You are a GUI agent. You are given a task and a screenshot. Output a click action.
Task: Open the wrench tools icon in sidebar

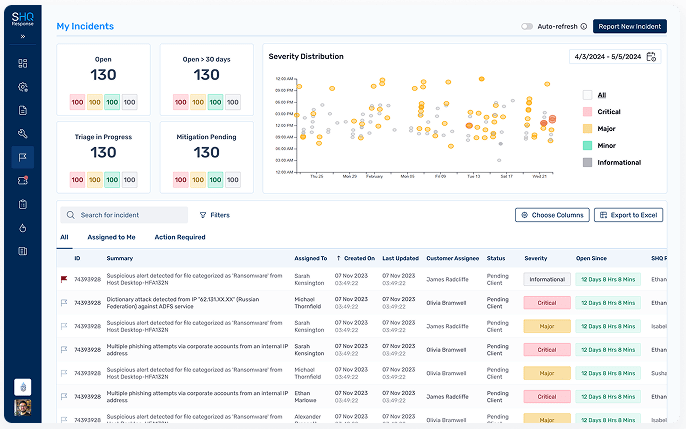pos(23,134)
